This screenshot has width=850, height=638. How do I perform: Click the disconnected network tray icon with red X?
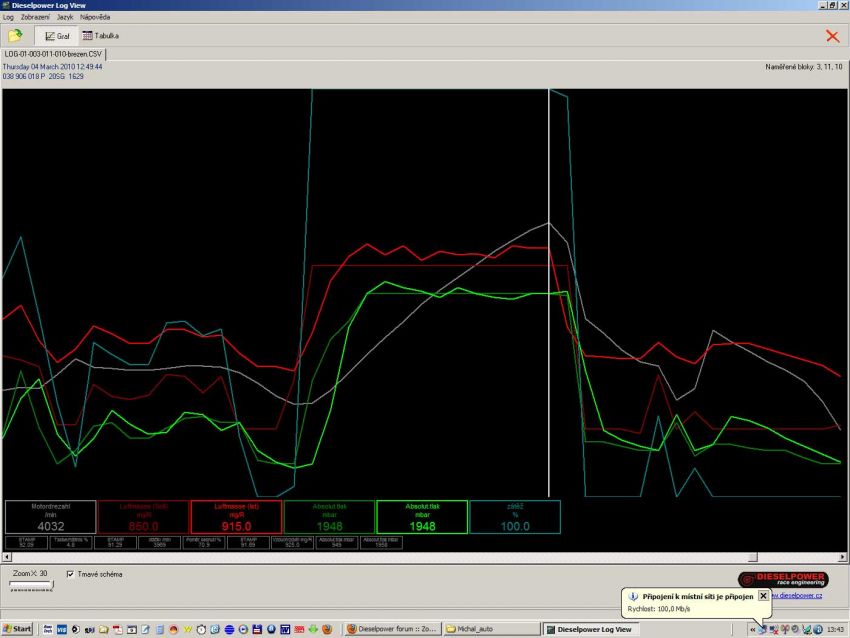pos(774,629)
